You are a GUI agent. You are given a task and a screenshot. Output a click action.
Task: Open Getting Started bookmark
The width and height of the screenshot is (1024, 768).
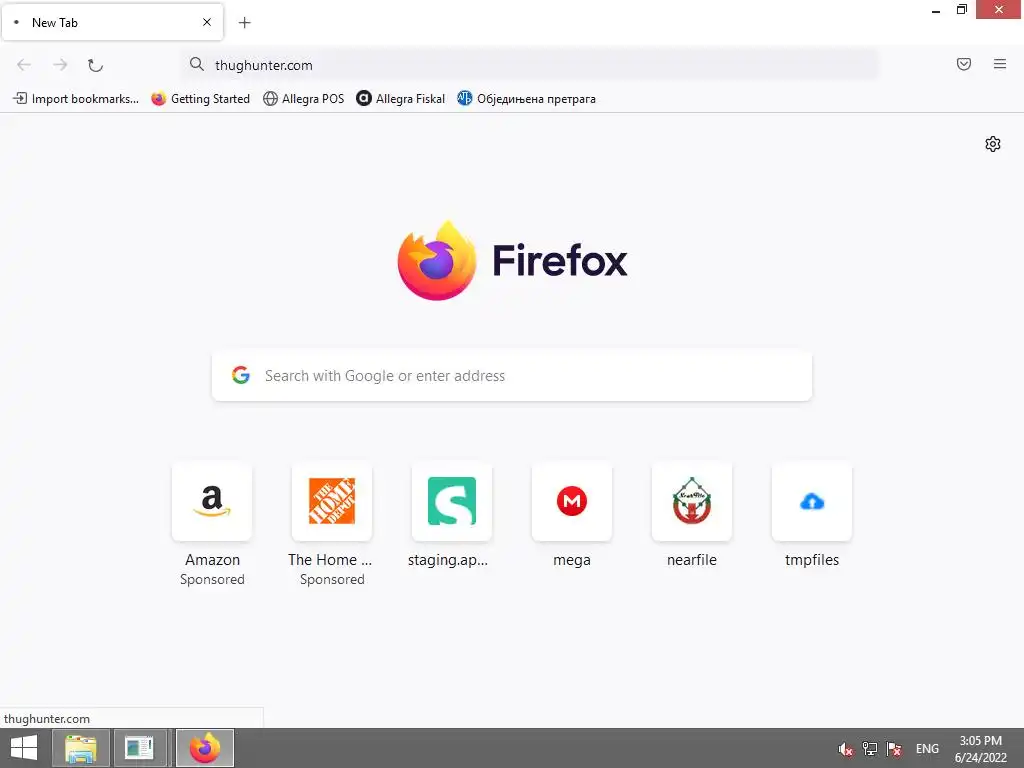pos(200,99)
